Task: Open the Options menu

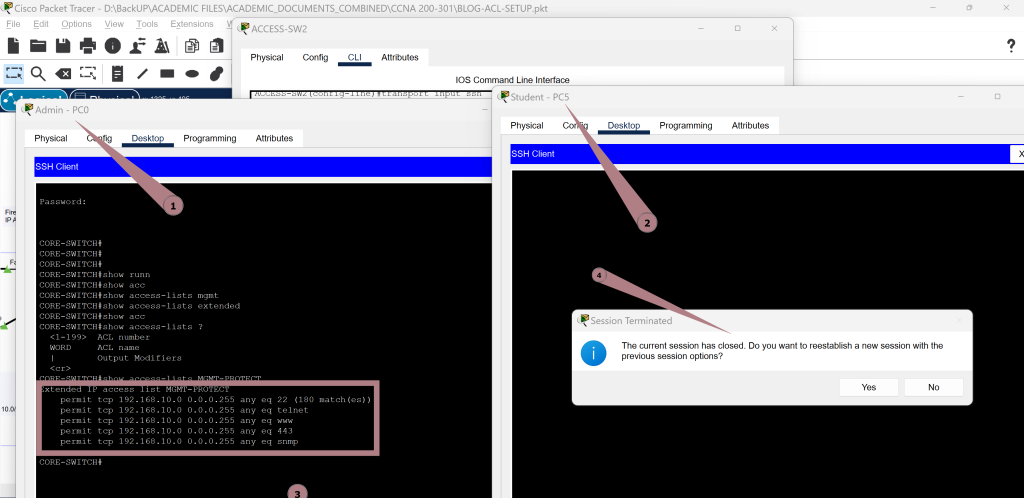Action: coord(76,23)
